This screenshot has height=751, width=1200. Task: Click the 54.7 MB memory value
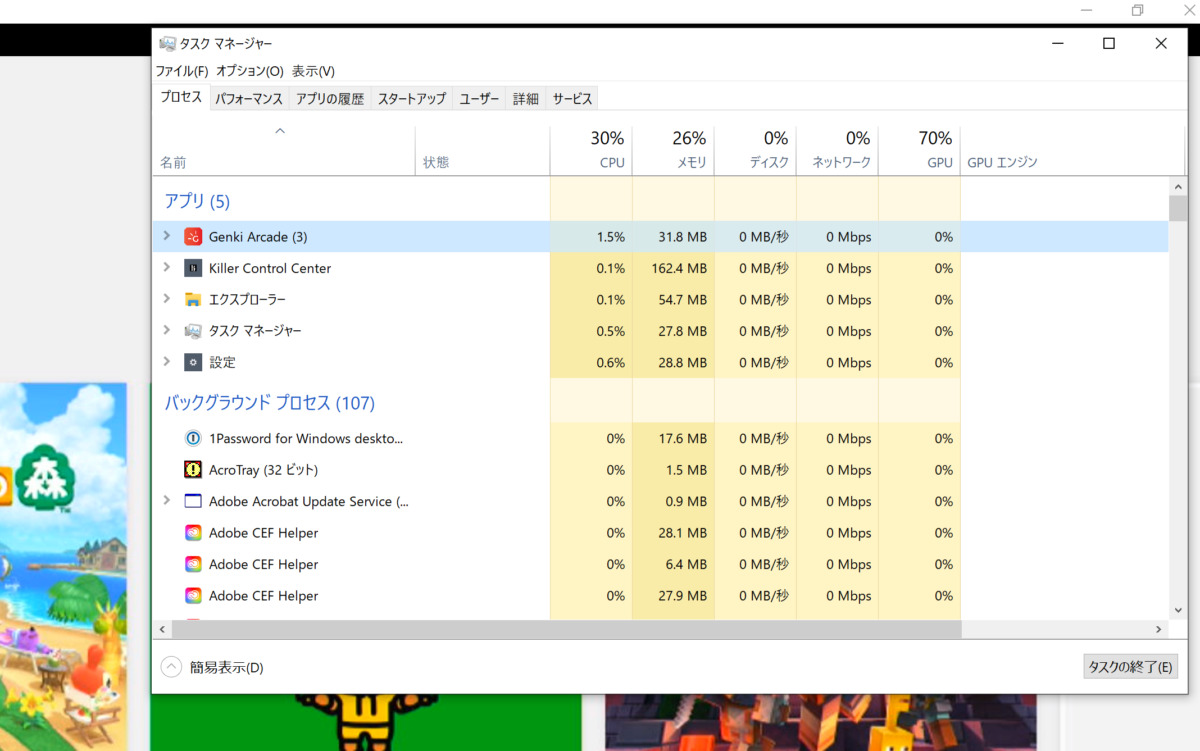tap(682, 299)
